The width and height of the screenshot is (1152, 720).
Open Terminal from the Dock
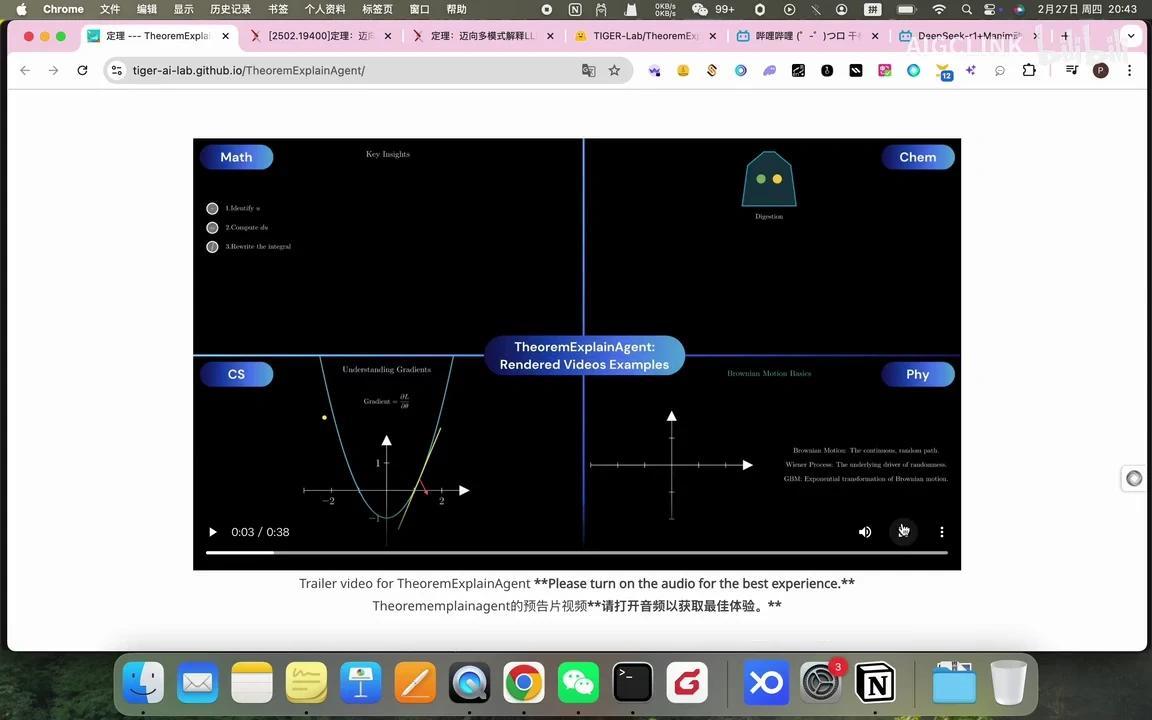[x=633, y=683]
